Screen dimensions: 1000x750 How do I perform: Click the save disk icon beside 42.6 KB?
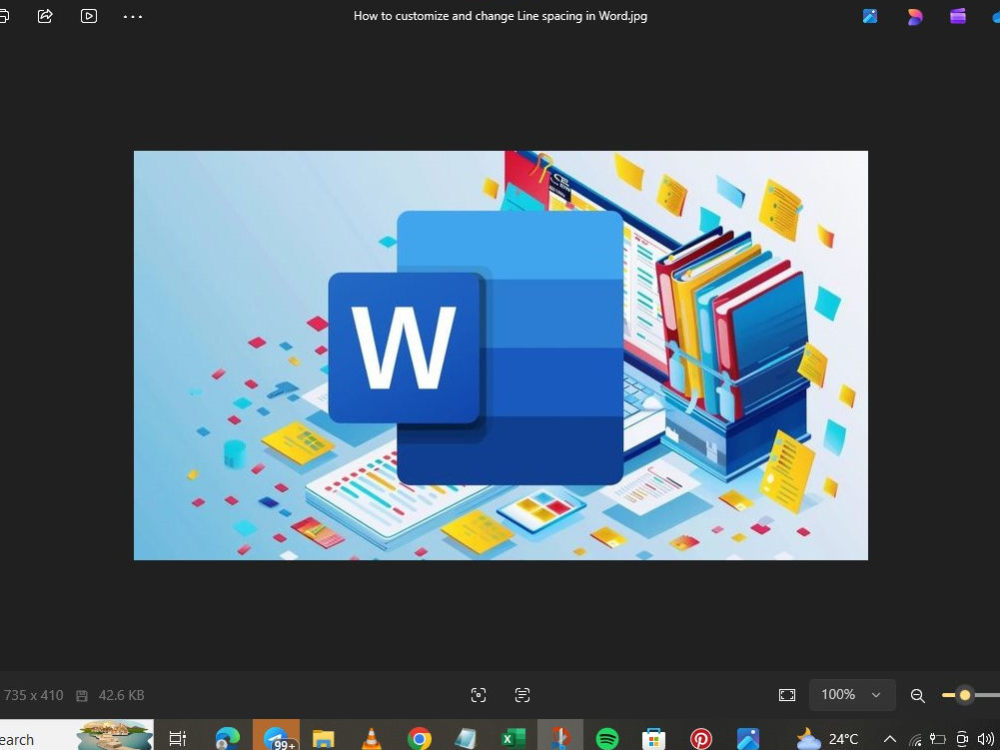[x=82, y=696]
